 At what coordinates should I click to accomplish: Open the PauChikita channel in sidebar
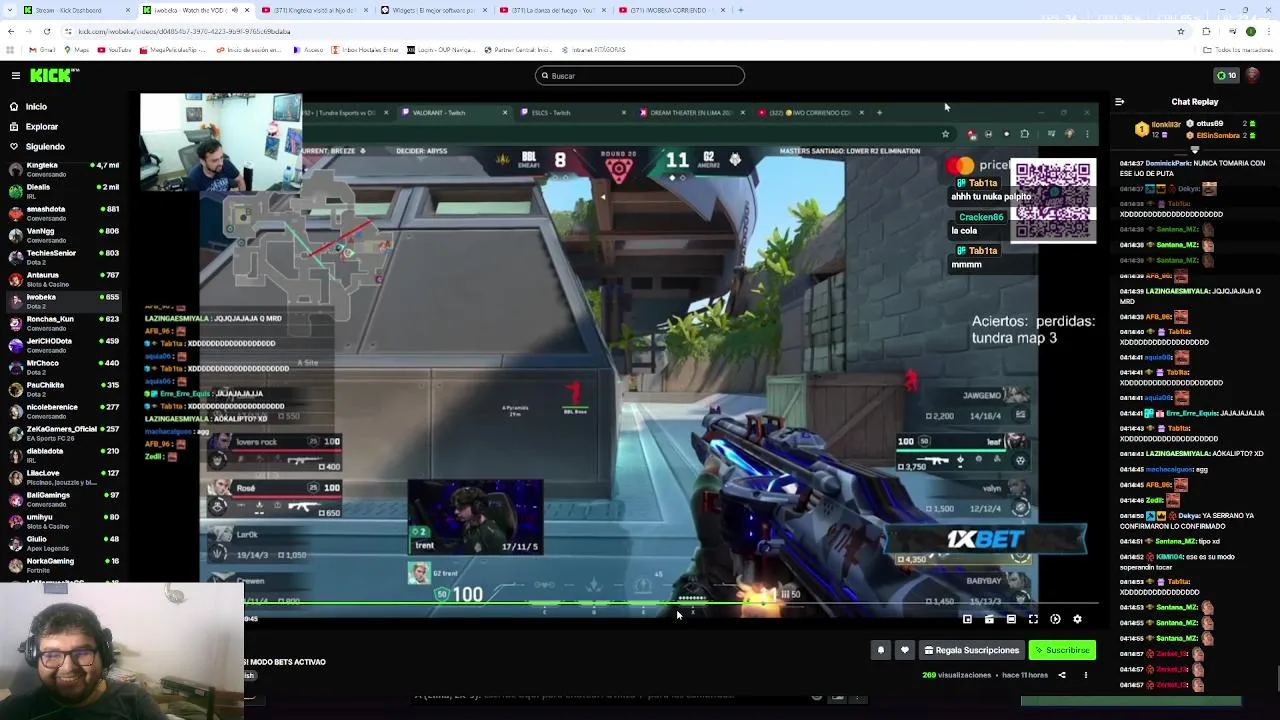click(x=62, y=389)
